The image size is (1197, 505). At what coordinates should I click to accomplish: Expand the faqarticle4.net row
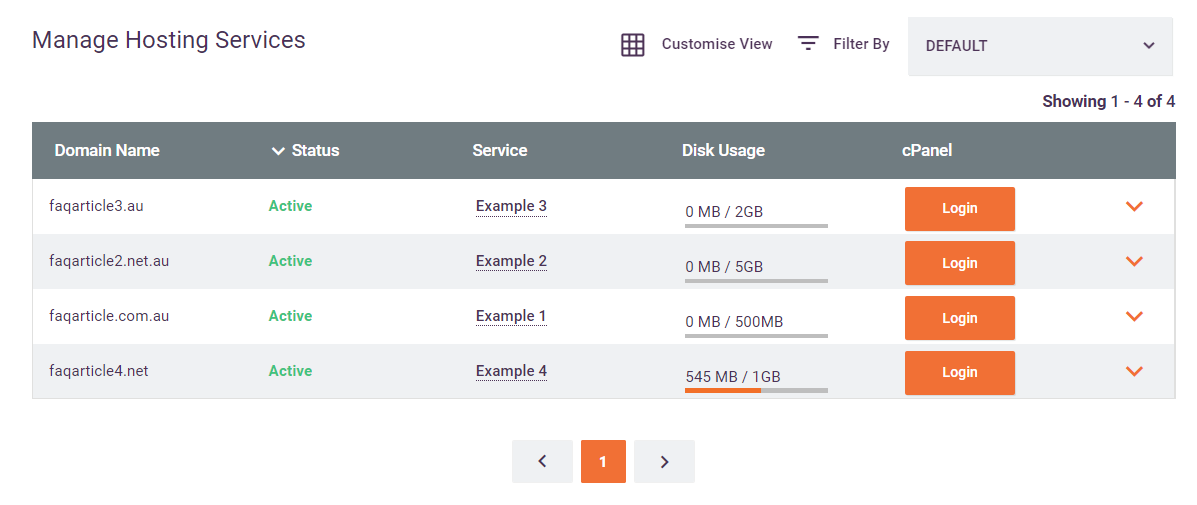[1134, 371]
